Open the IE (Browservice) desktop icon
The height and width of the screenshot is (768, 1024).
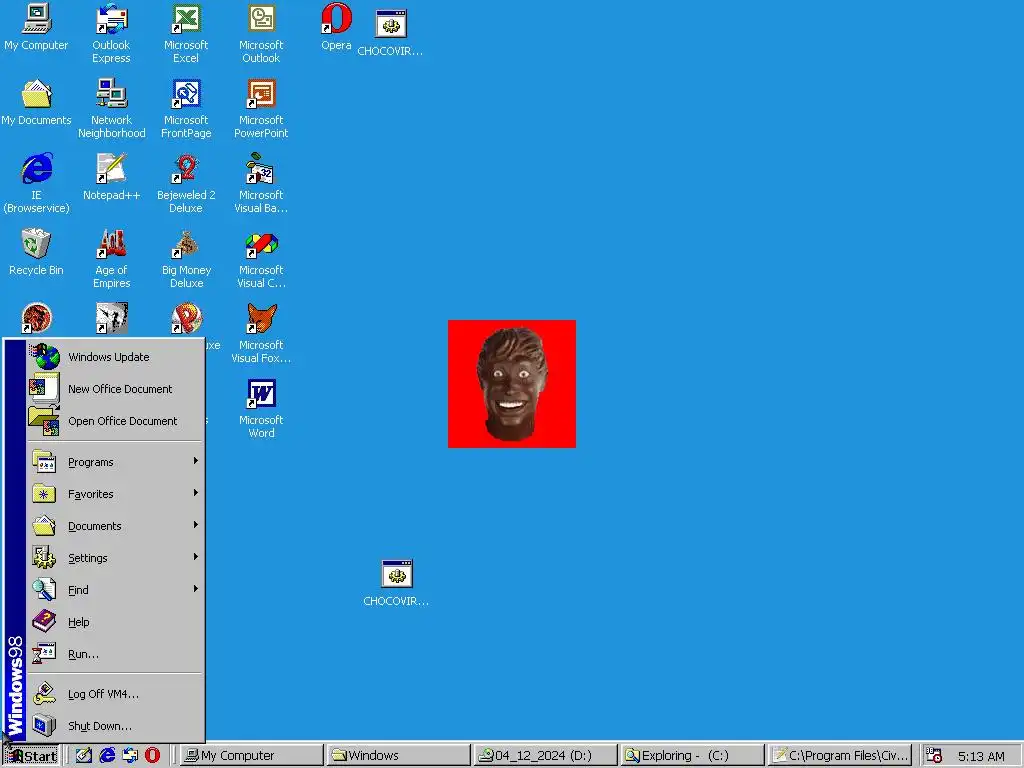pos(36,184)
